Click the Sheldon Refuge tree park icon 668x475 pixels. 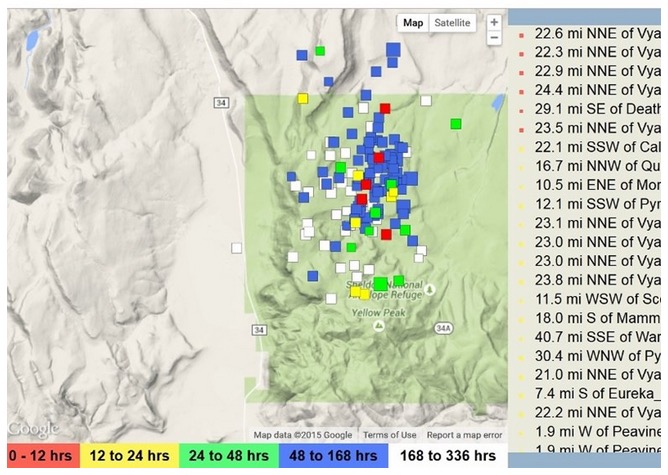(430, 290)
